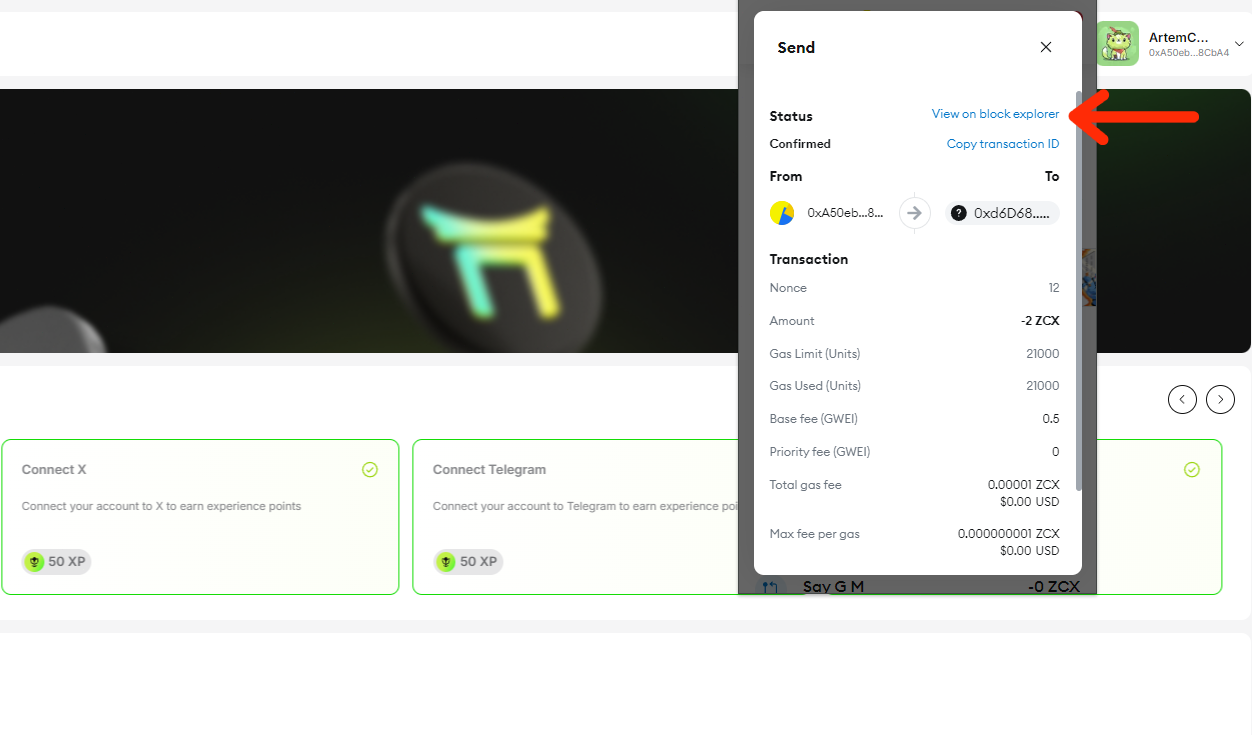This screenshot has height=735, width=1252.
Task: Go to the next carousel slide
Action: click(x=1220, y=400)
